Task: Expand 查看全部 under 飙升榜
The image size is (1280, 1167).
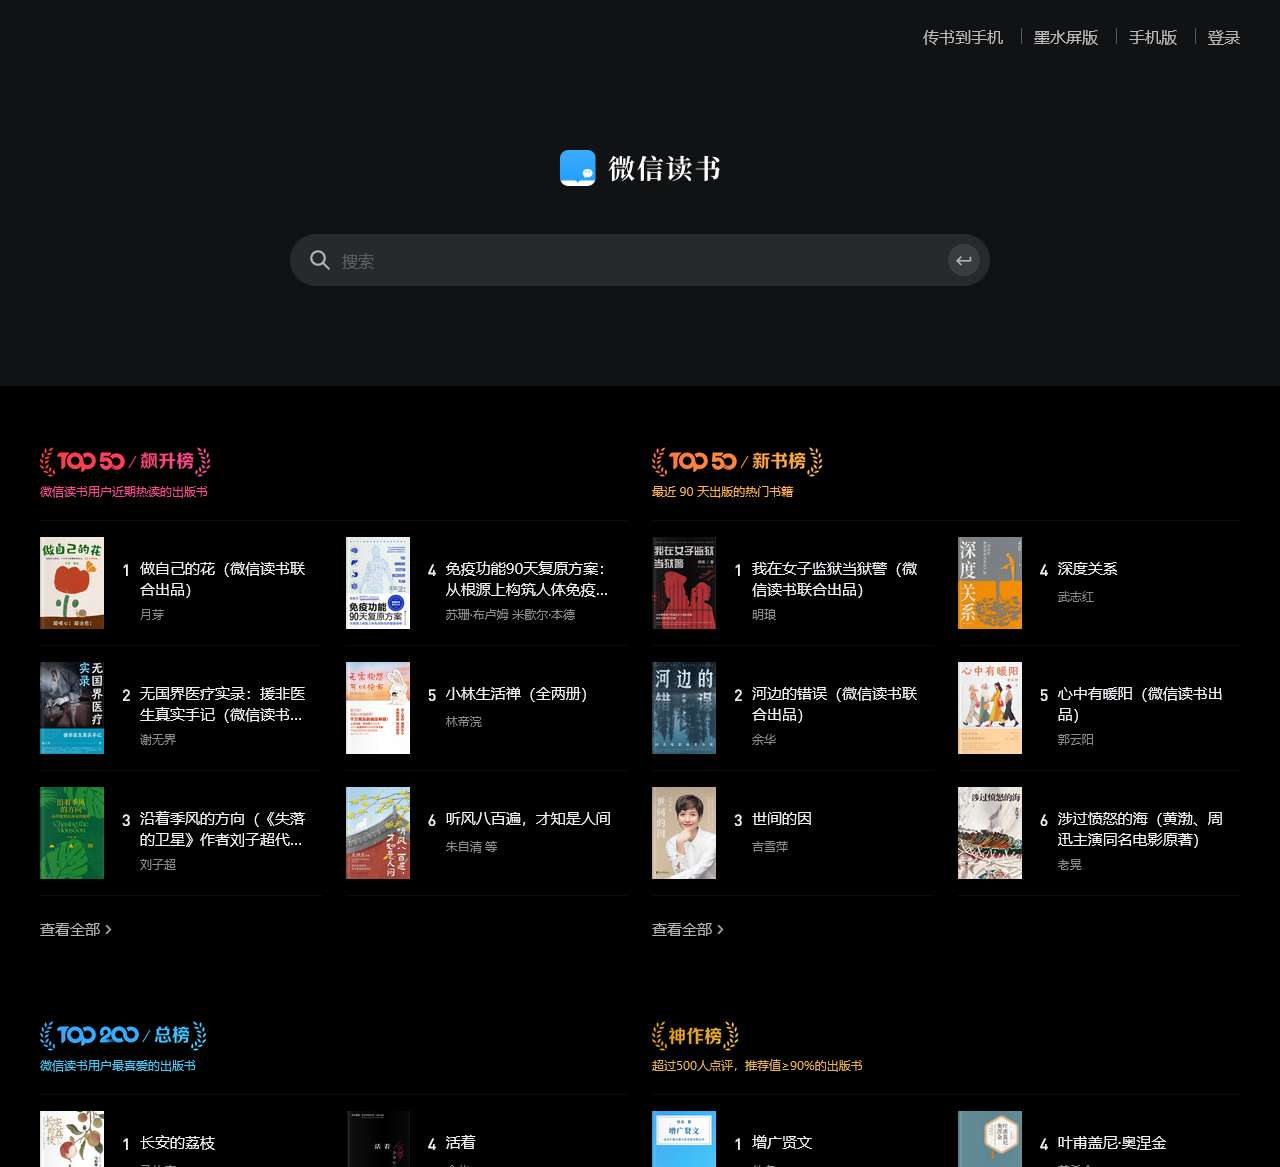Action: point(76,930)
